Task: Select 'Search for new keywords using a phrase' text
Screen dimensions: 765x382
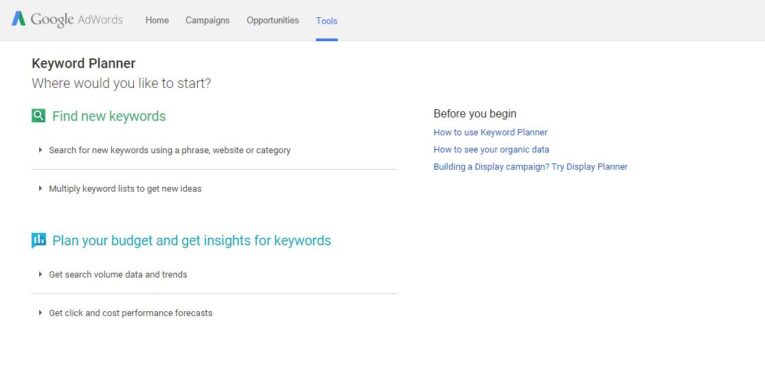Action: 169,150
